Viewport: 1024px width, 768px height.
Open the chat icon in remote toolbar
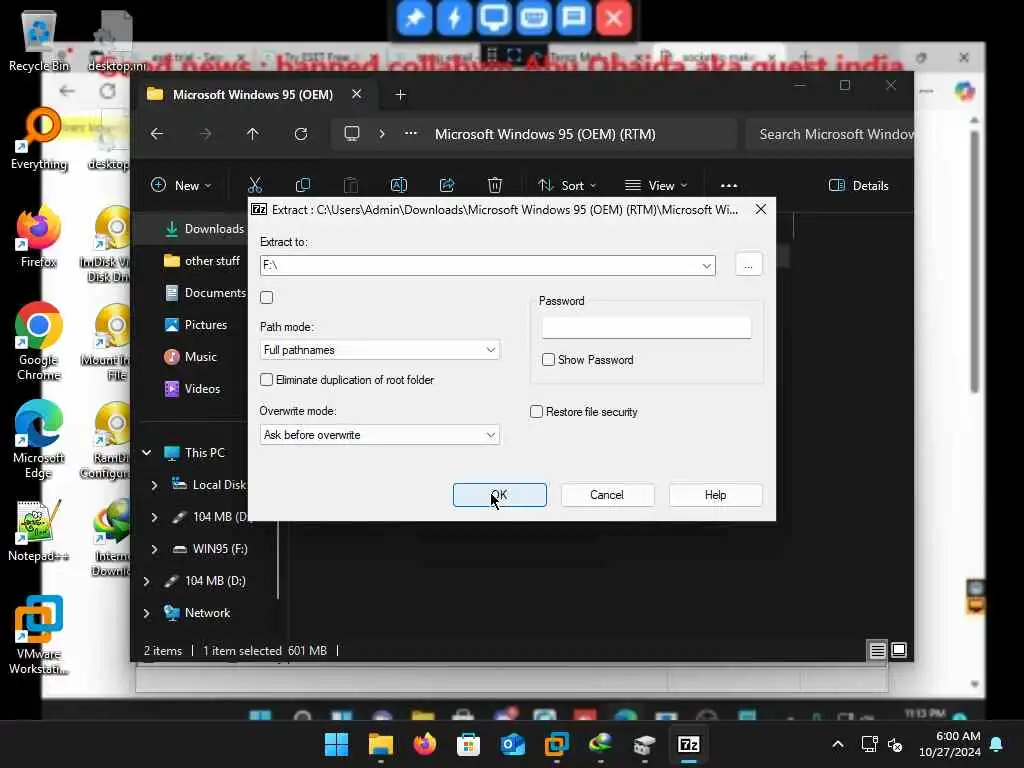[x=573, y=18]
